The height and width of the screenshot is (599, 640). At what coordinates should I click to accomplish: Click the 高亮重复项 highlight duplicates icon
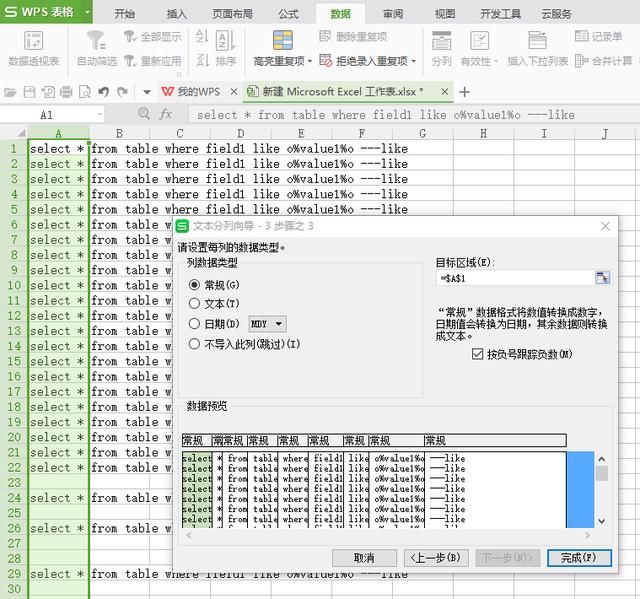tap(282, 40)
